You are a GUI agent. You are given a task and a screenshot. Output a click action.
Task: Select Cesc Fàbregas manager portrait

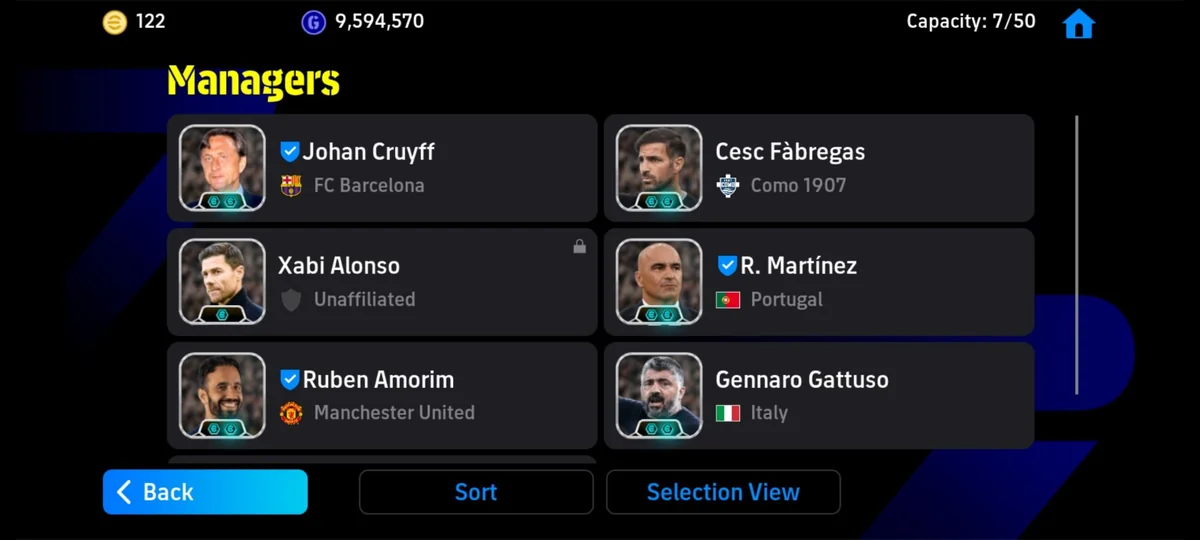click(x=659, y=168)
